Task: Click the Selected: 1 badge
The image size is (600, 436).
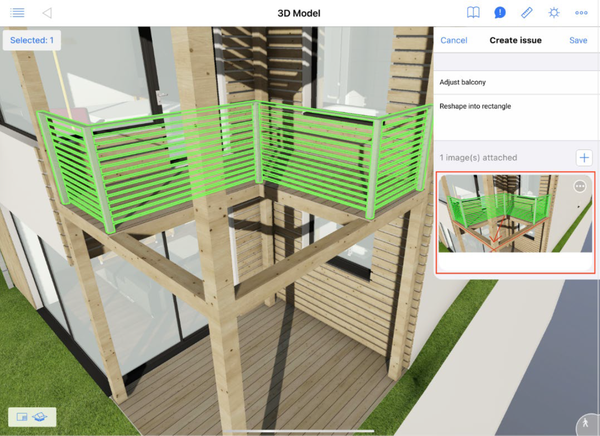Action: coord(32,40)
